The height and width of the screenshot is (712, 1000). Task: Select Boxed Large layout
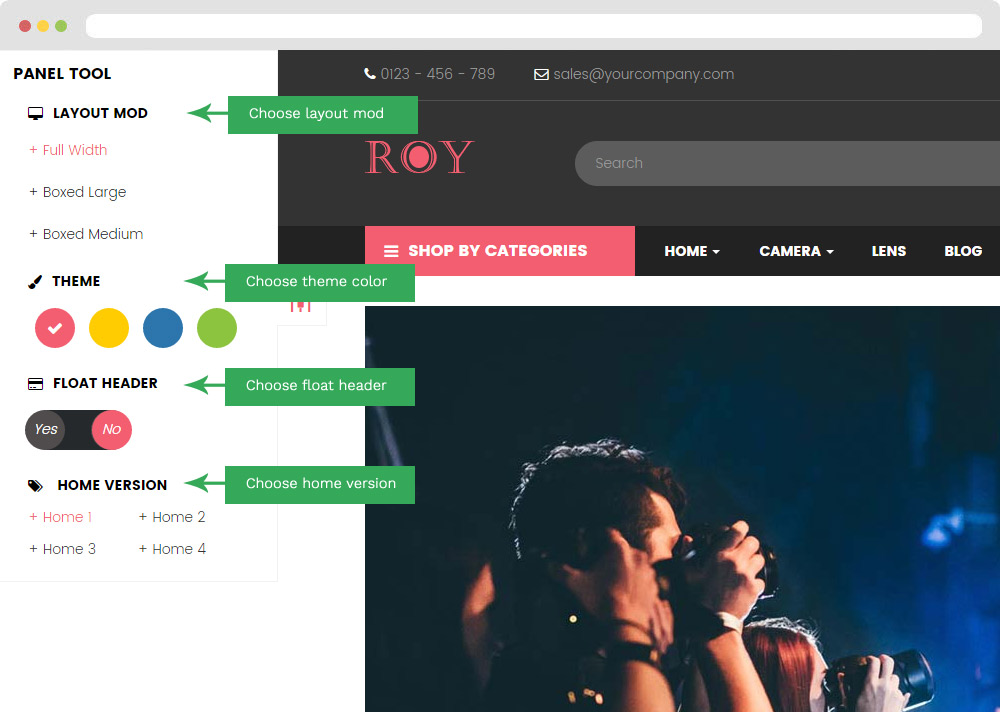click(78, 192)
